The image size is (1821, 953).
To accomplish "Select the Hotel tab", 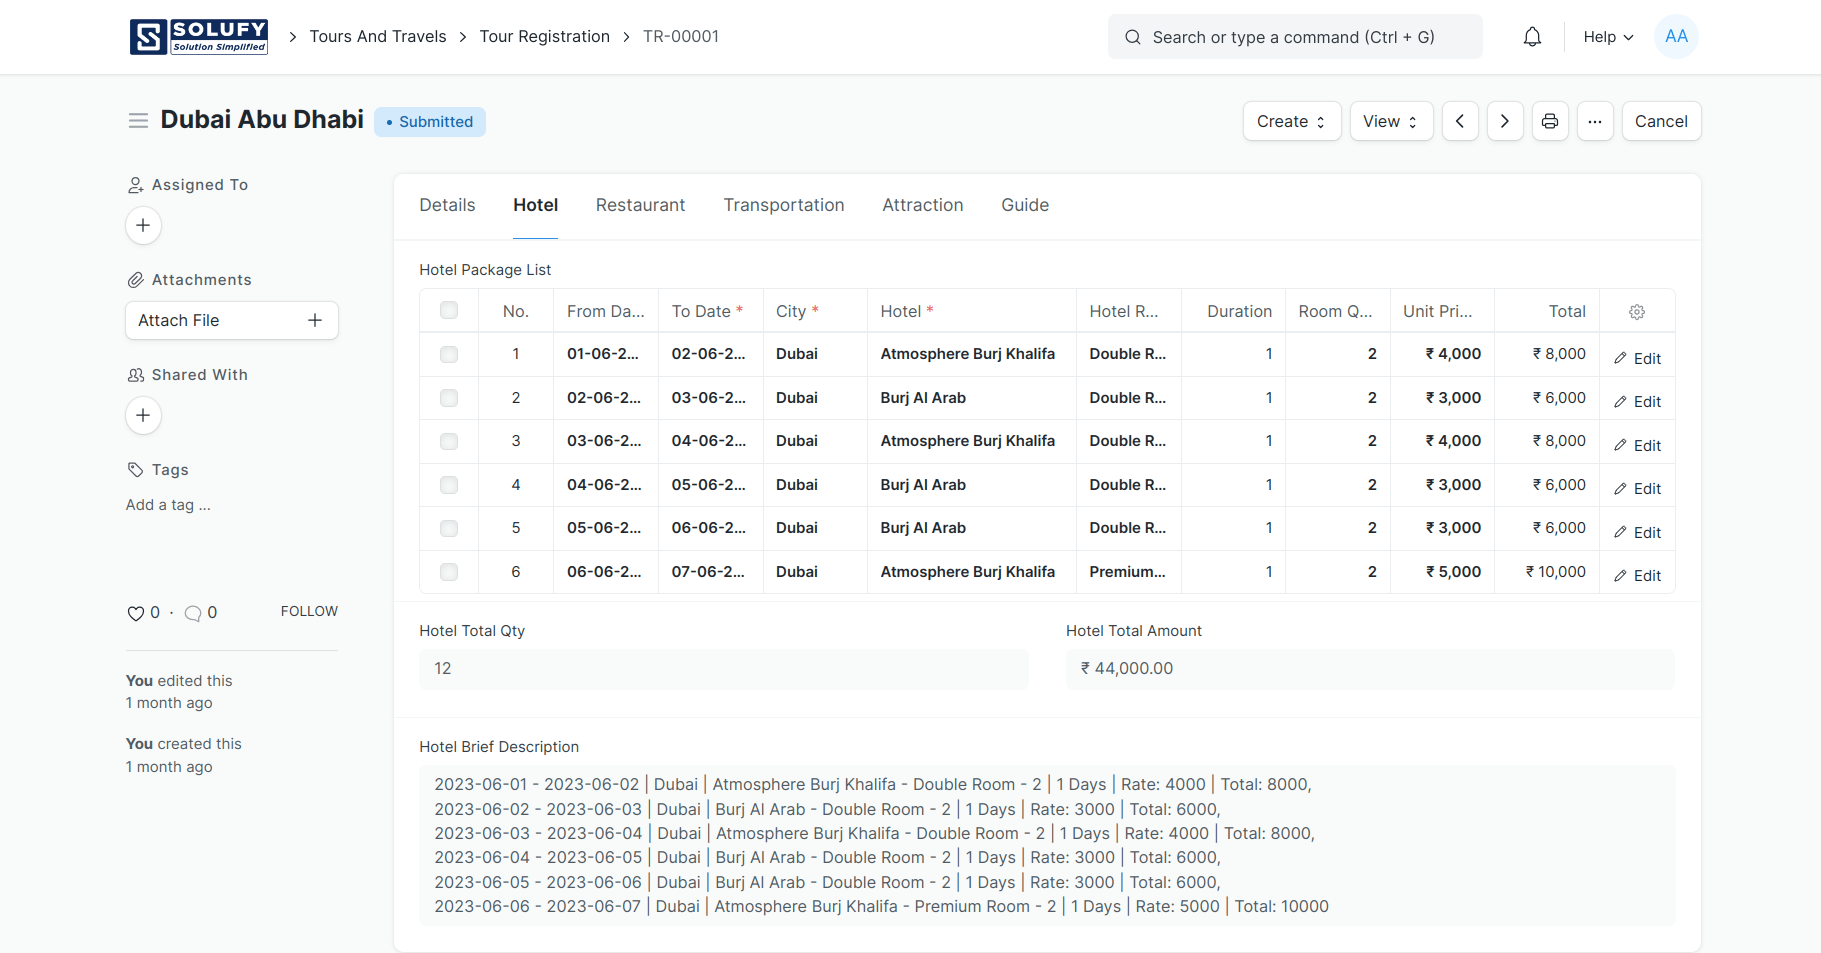I will [535, 205].
